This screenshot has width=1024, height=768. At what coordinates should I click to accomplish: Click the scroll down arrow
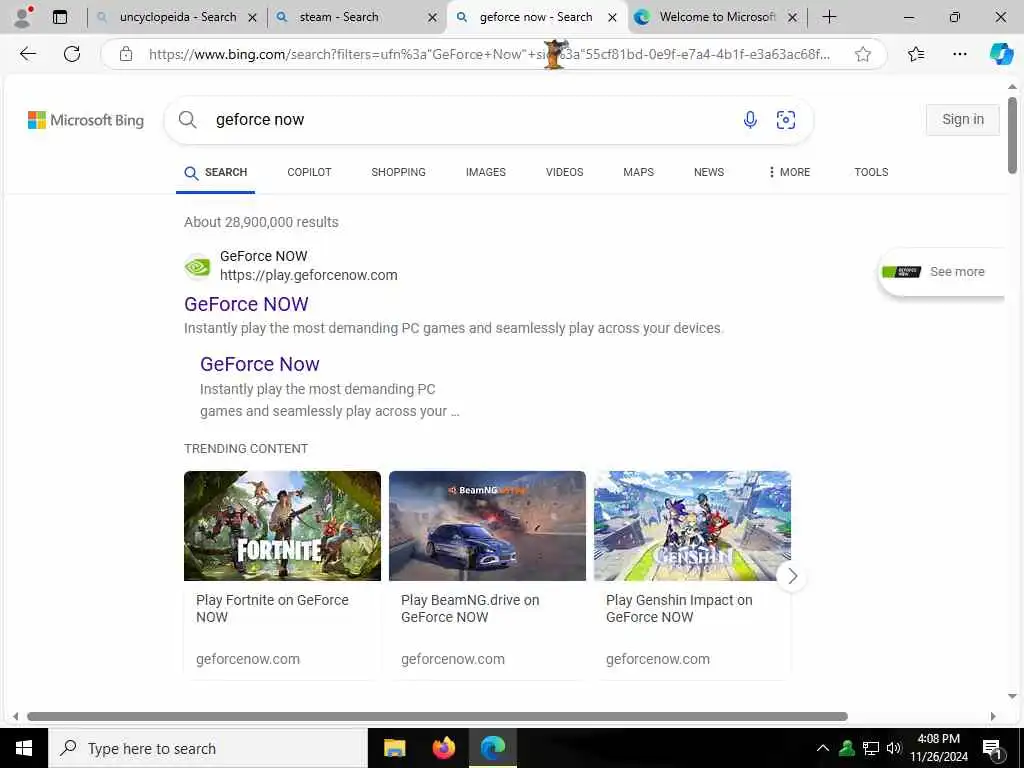click(x=1012, y=696)
